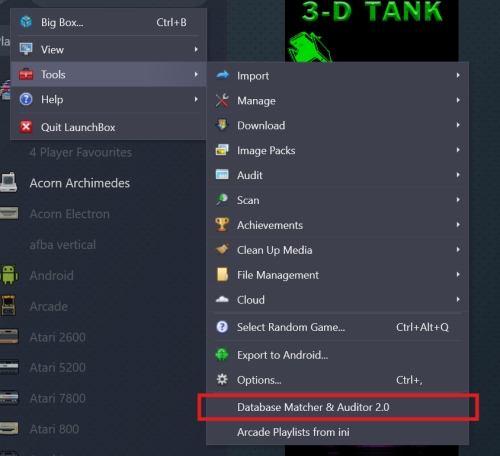This screenshot has height=456, width=500.
Task: Click the Big Box cube icon
Action: point(26,22)
